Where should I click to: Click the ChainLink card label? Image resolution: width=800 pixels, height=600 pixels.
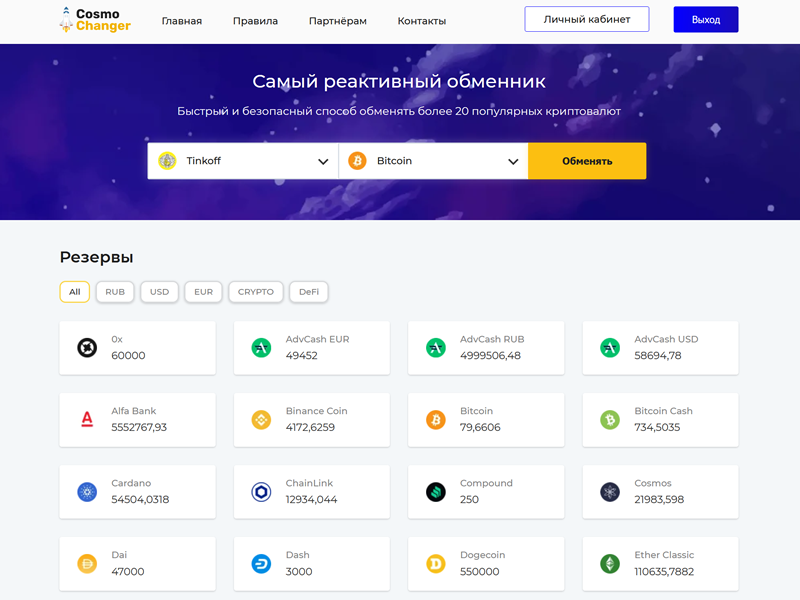(x=309, y=483)
